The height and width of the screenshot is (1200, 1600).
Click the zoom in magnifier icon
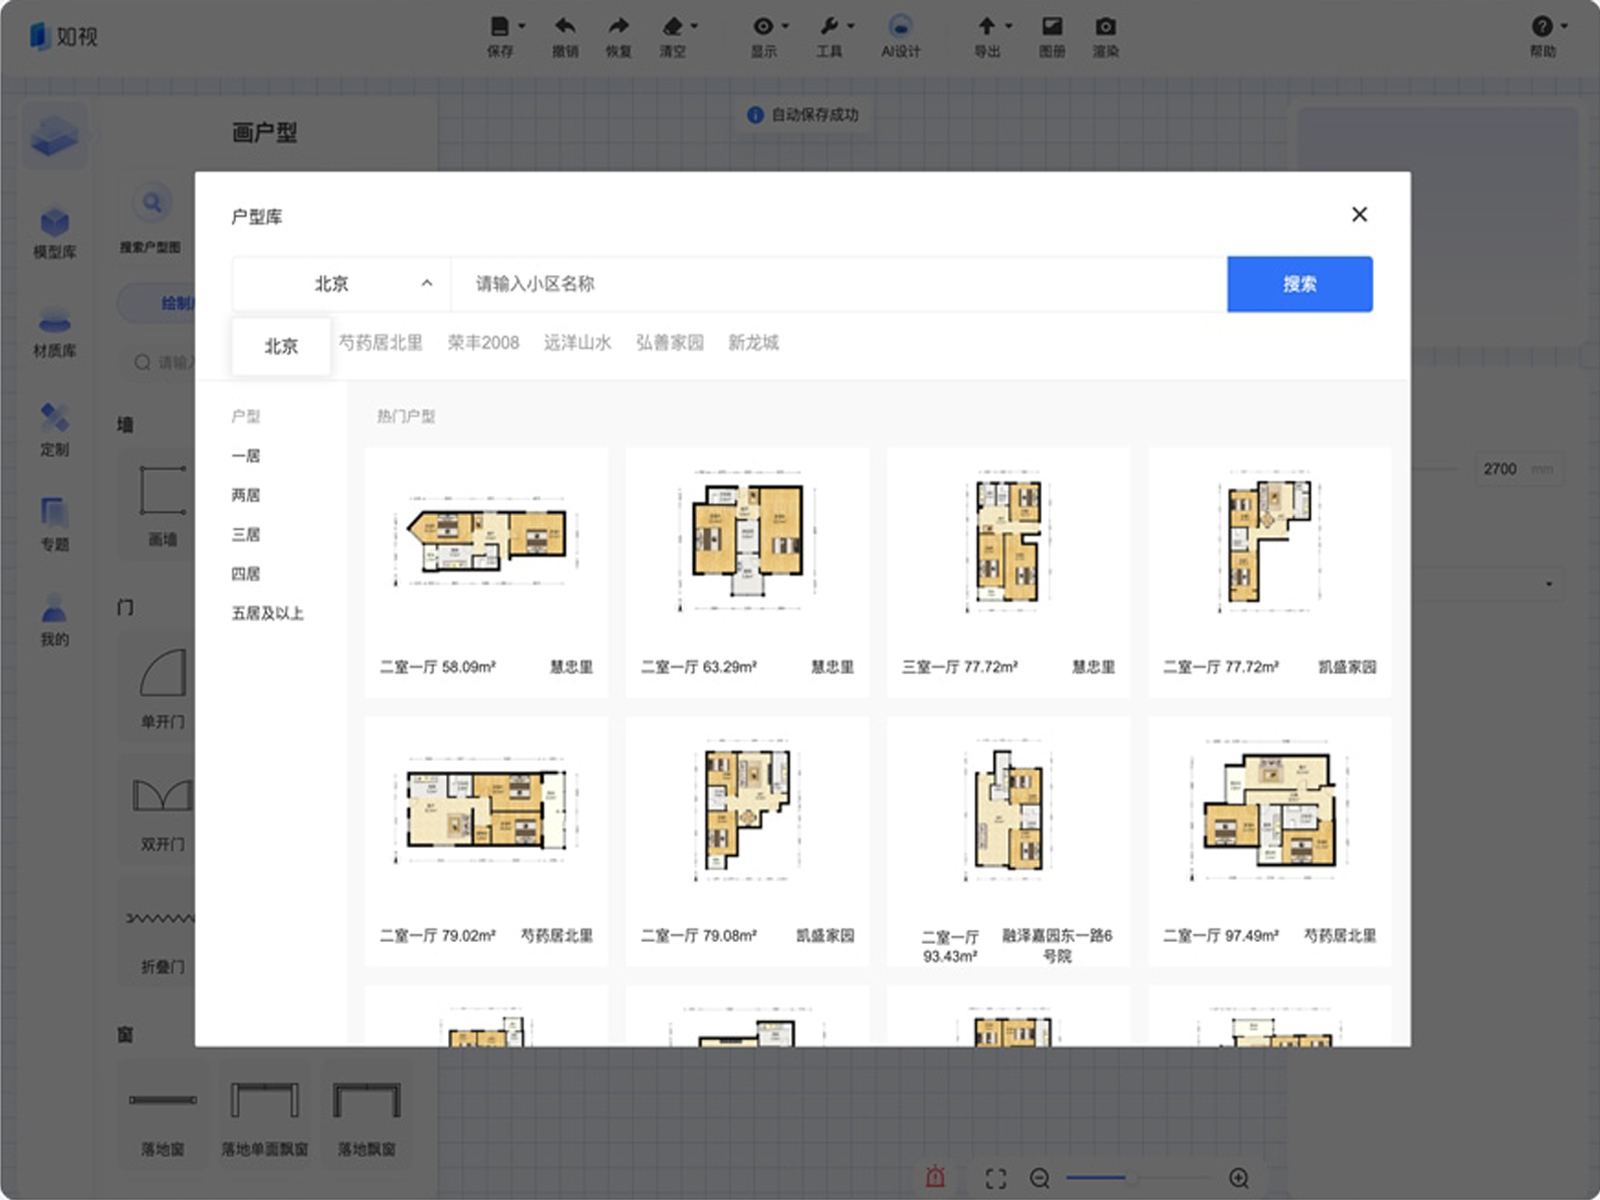(1238, 1178)
